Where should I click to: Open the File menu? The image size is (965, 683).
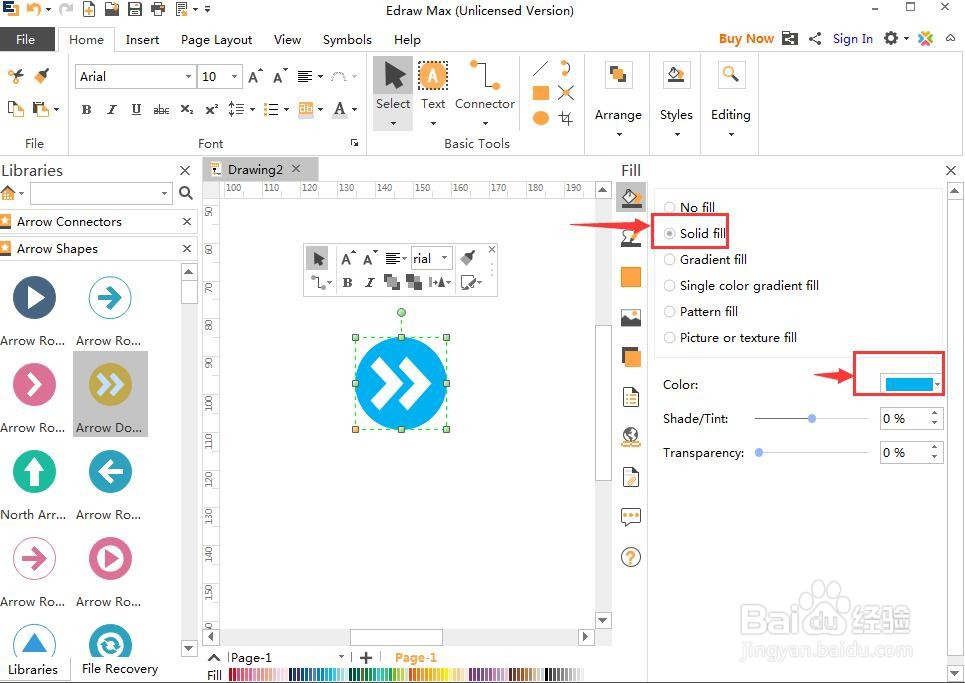(x=26, y=39)
